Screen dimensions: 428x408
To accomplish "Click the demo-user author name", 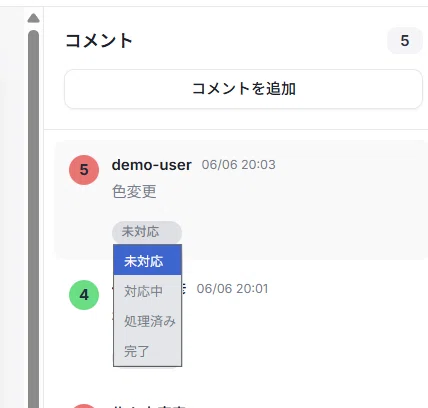I will click(152, 165).
